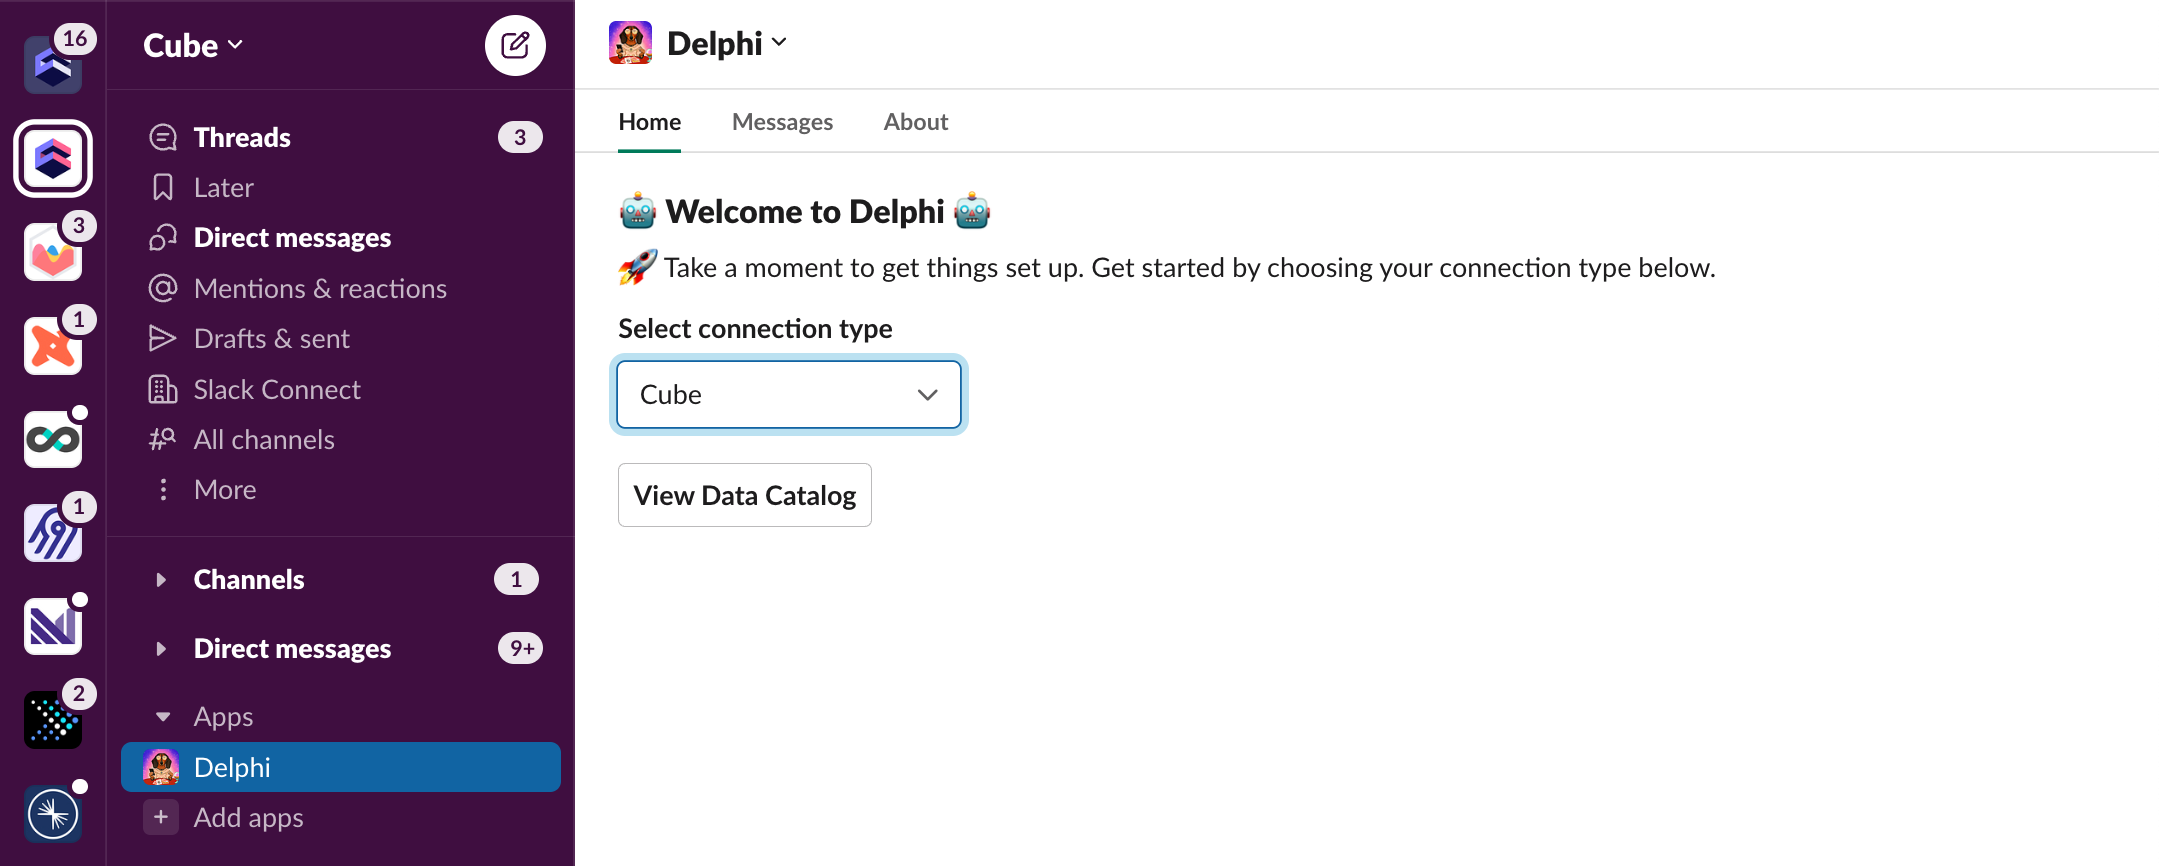This screenshot has height=866, width=2159.
Task: Select Delphi in the Apps list
Action: pyautogui.click(x=340, y=767)
